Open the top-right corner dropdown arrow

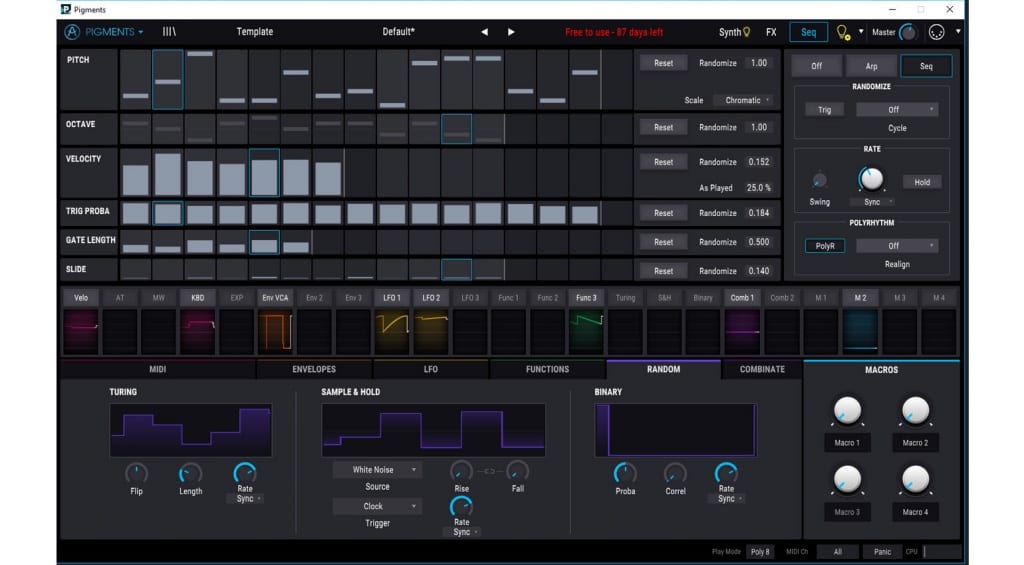957,31
